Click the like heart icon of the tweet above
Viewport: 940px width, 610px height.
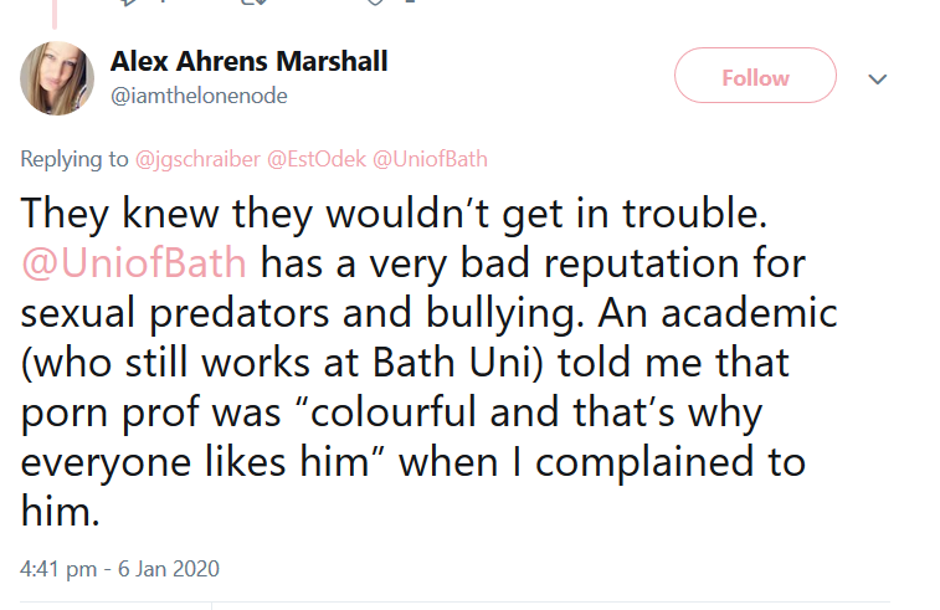coord(376,2)
